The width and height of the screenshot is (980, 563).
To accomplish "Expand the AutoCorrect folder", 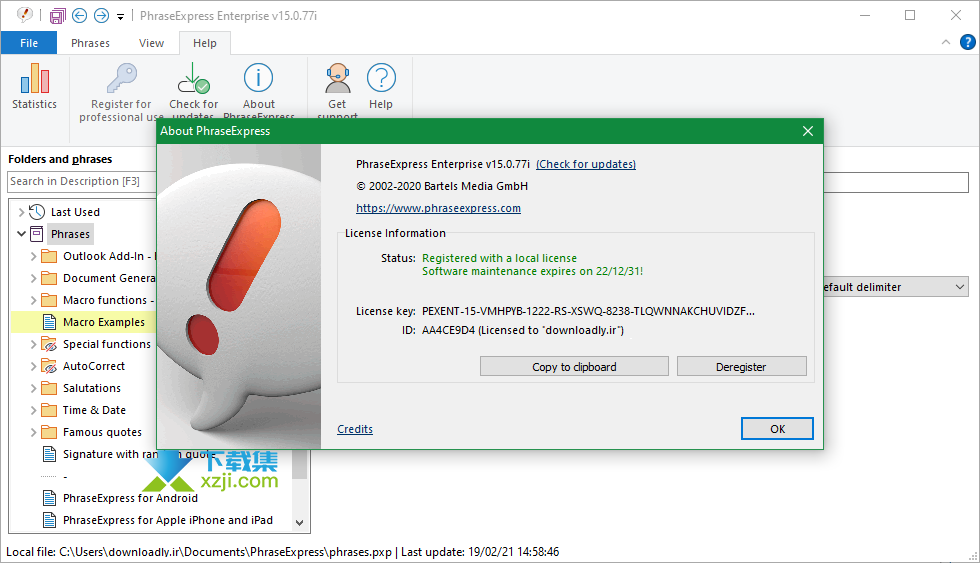I will (33, 366).
